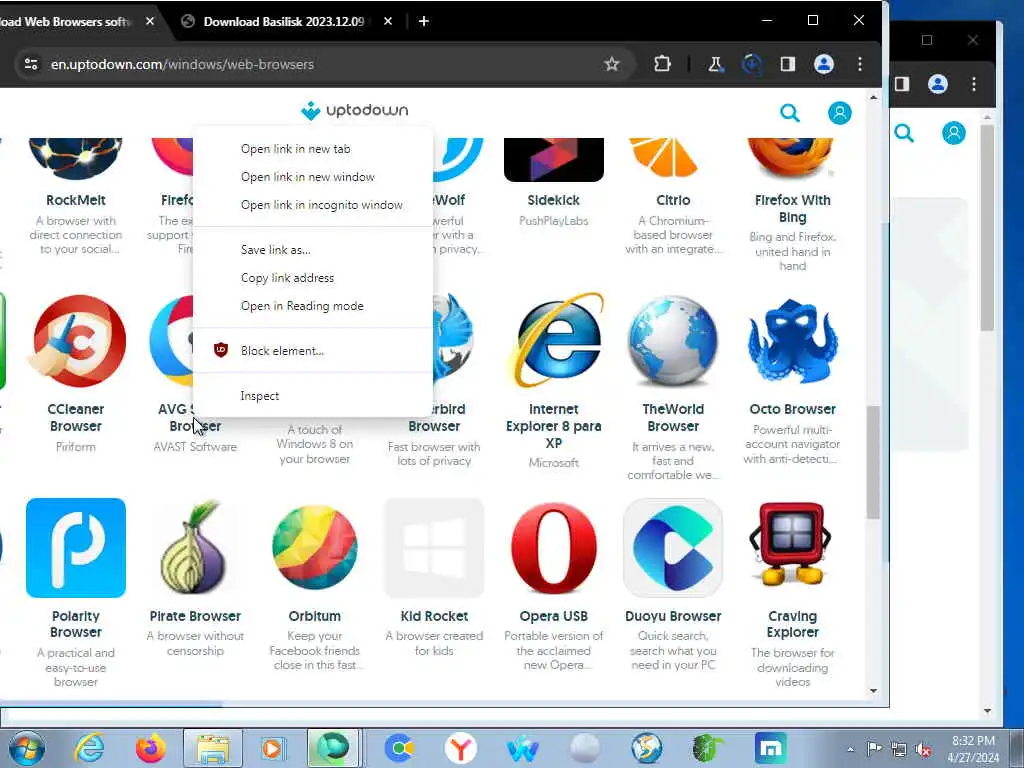1024x768 pixels.
Task: Open the Opera USB title link
Action: click(554, 616)
